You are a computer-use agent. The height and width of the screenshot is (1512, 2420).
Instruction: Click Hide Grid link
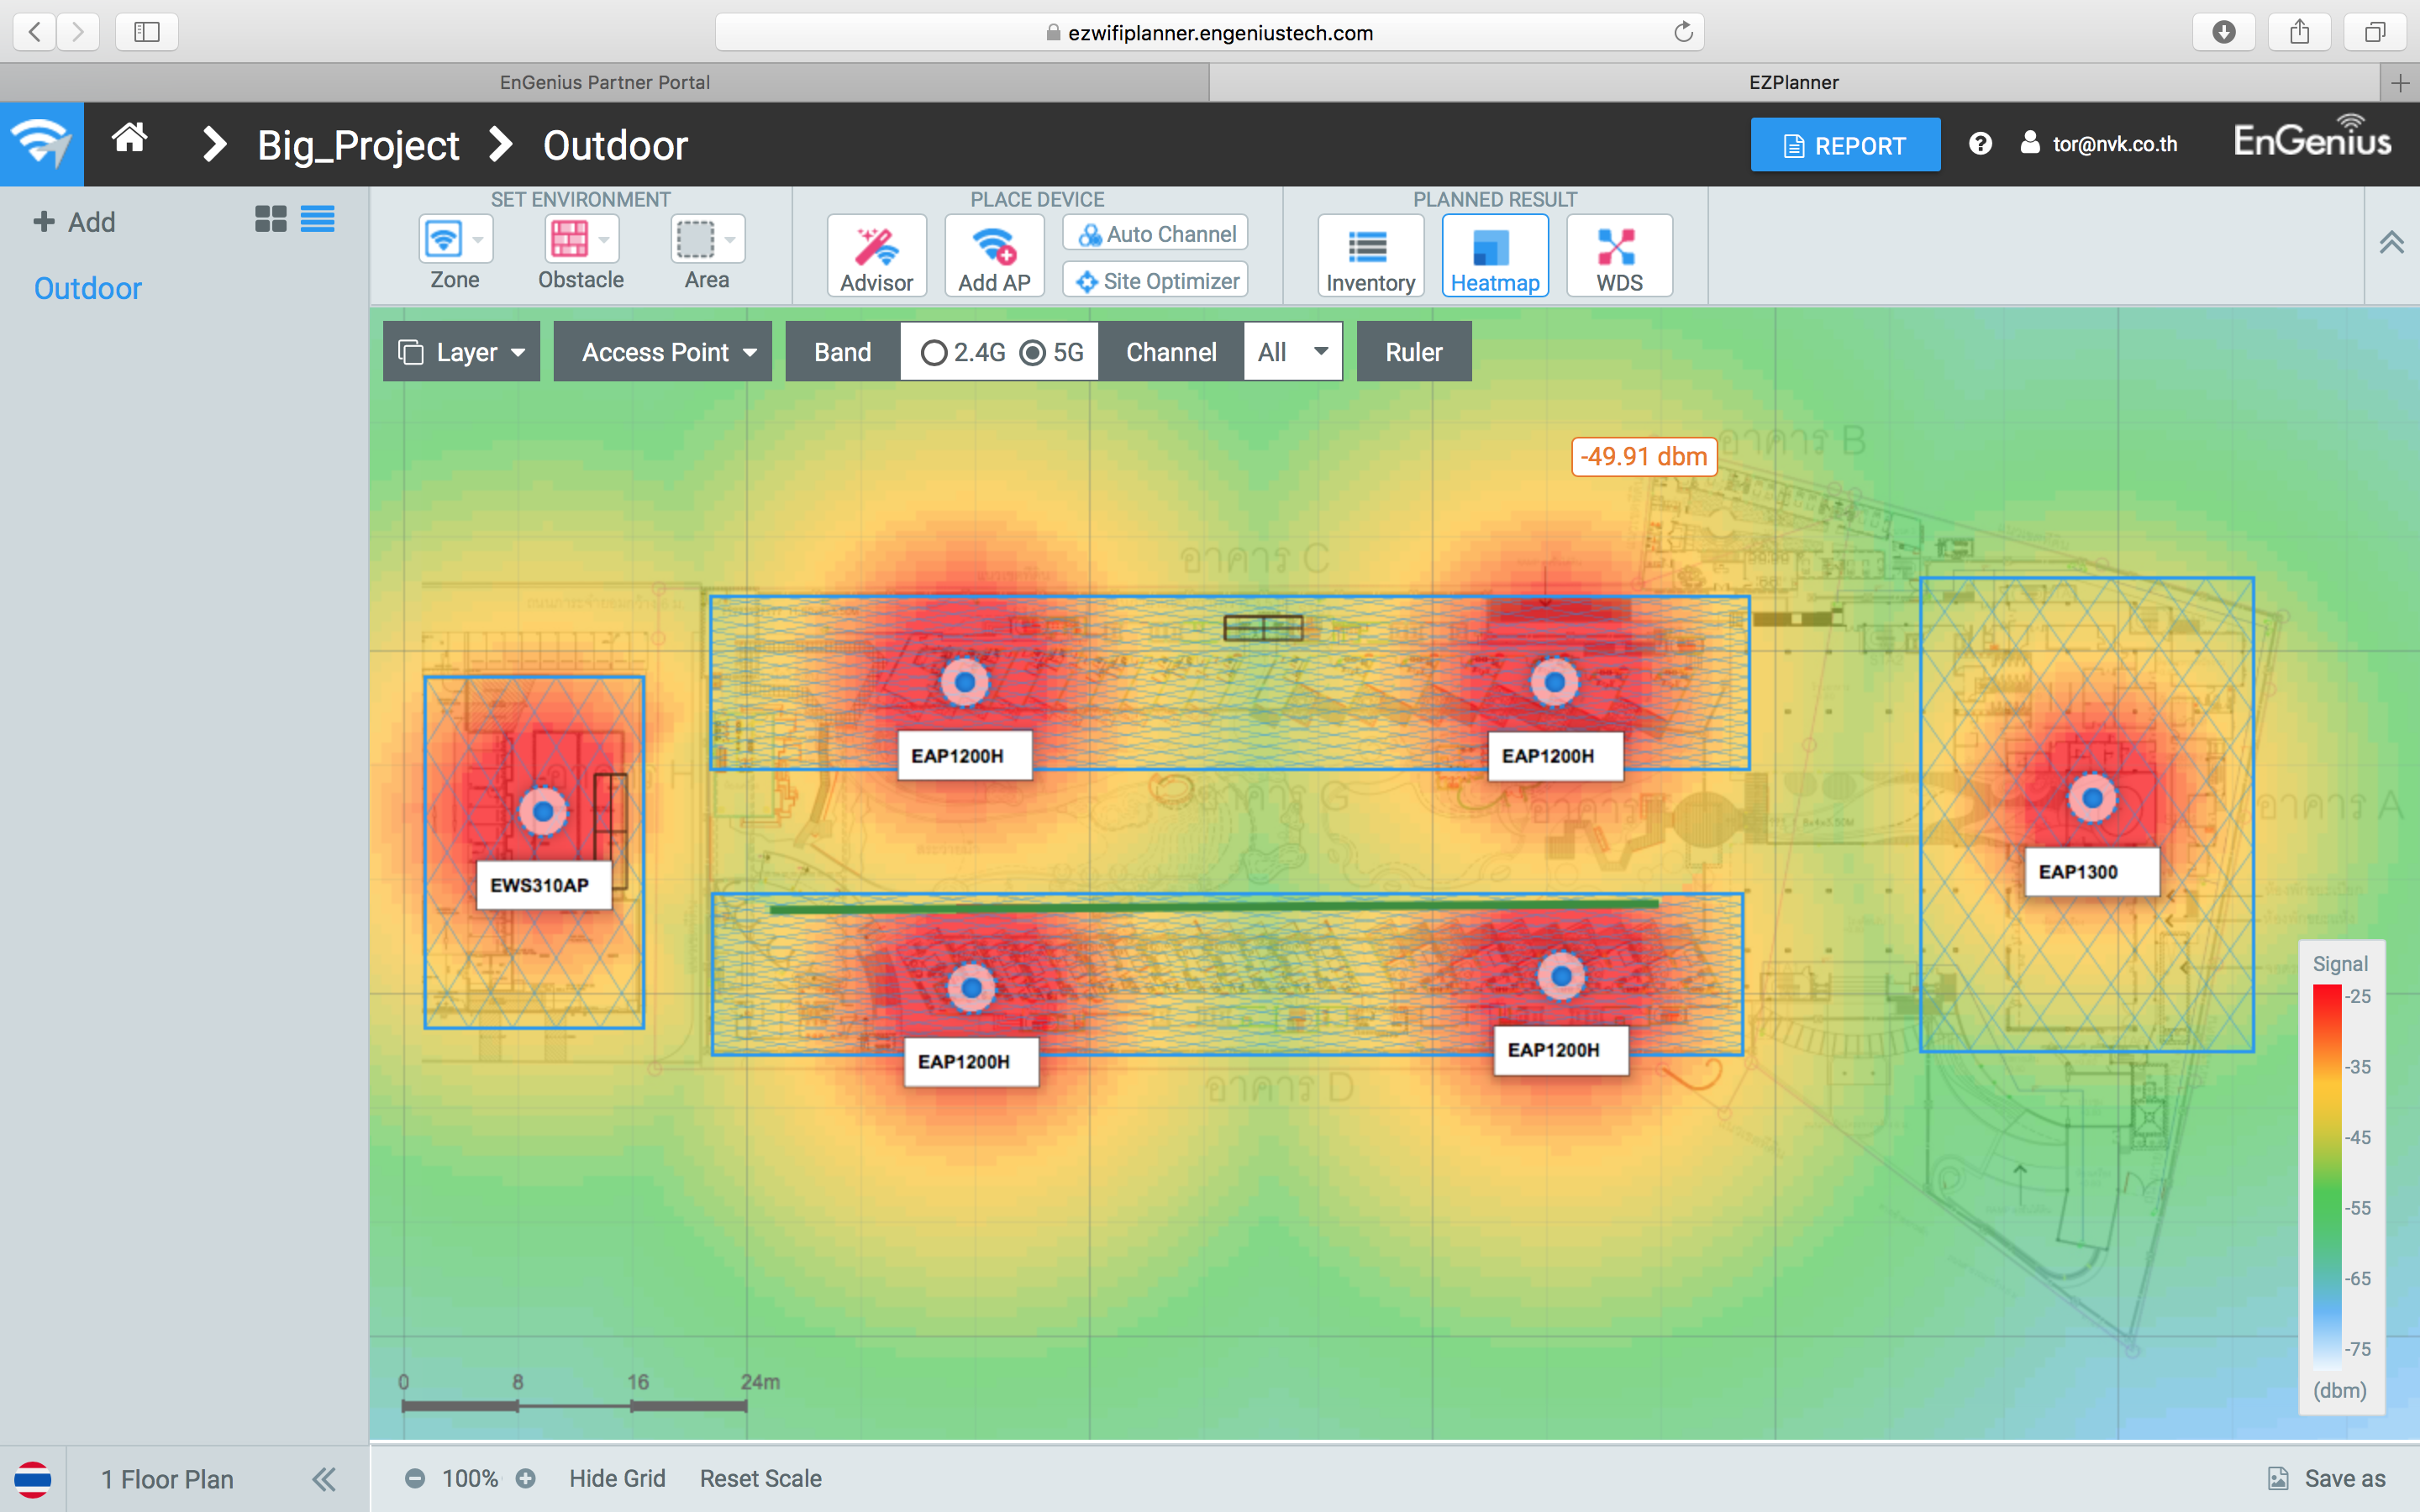[617, 1478]
